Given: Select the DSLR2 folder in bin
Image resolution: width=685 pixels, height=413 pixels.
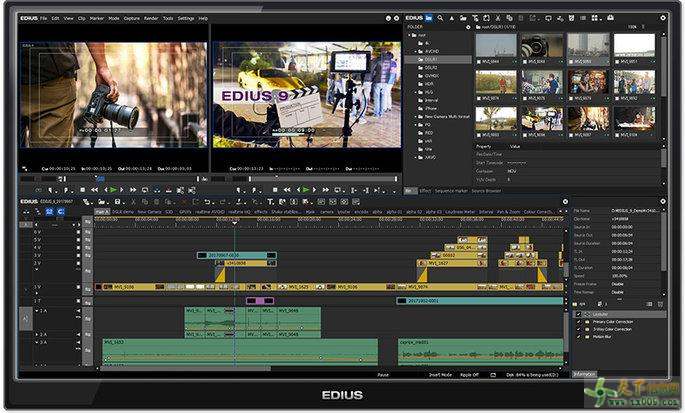Looking at the screenshot, I should point(430,68).
